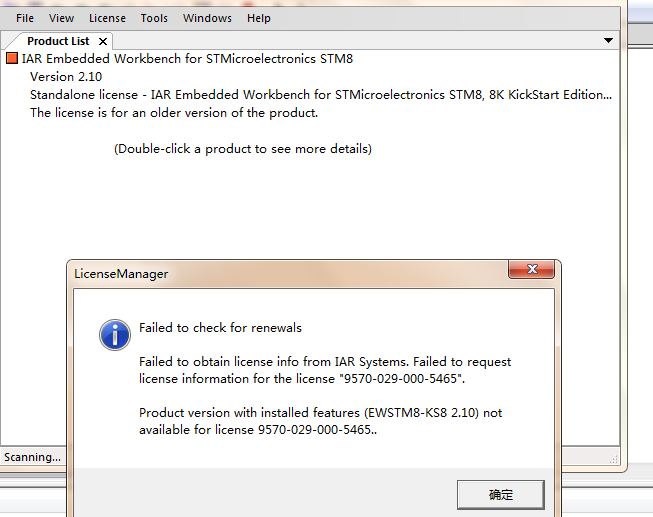
Task: Open the Help menu
Action: (259, 18)
